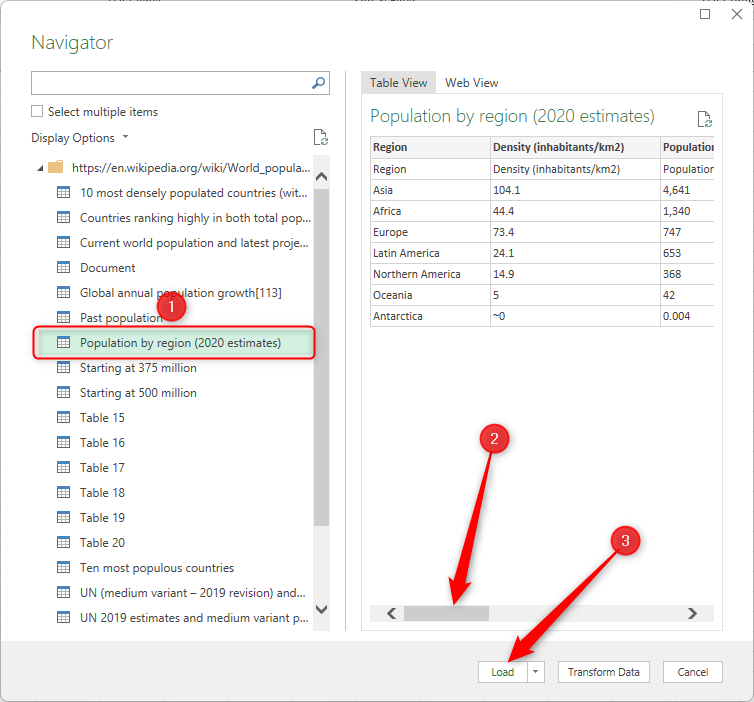
Task: Close the Navigator dialog
Action: [x=737, y=14]
